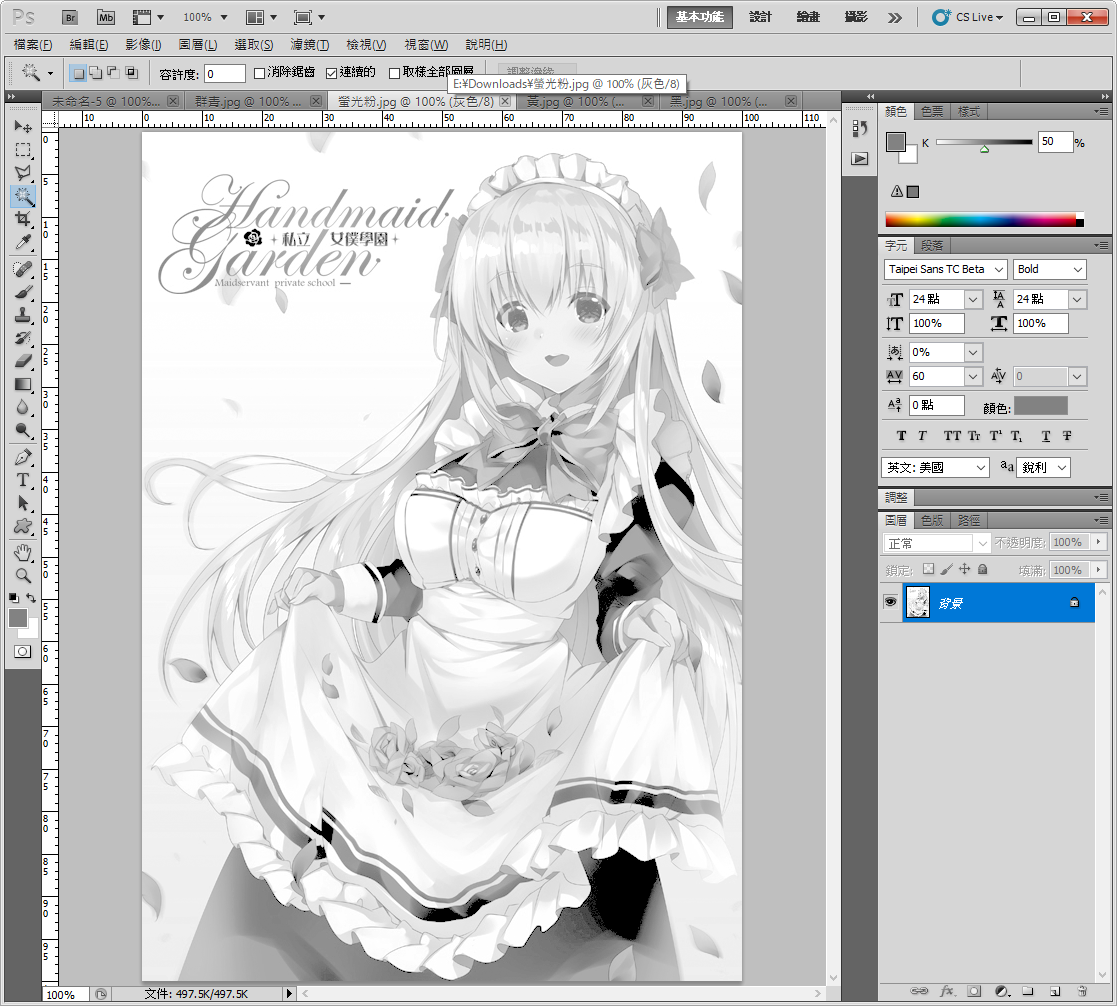Select the 繪畫 workspace button

coord(808,17)
